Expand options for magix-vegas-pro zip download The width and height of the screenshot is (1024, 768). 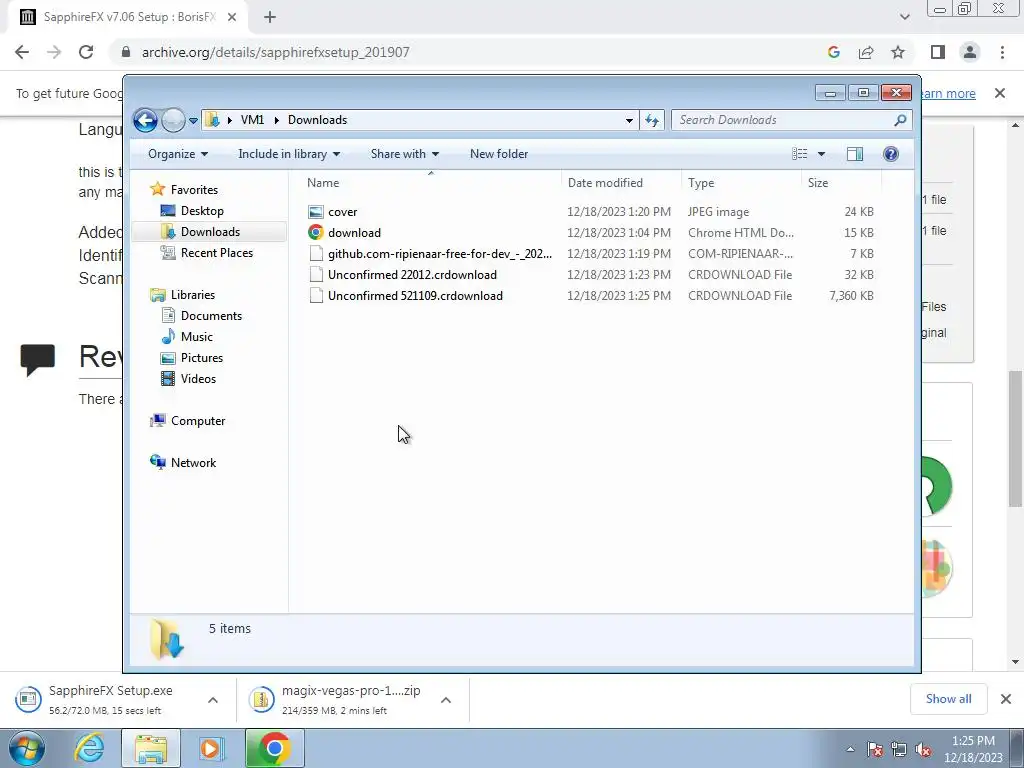click(x=446, y=700)
